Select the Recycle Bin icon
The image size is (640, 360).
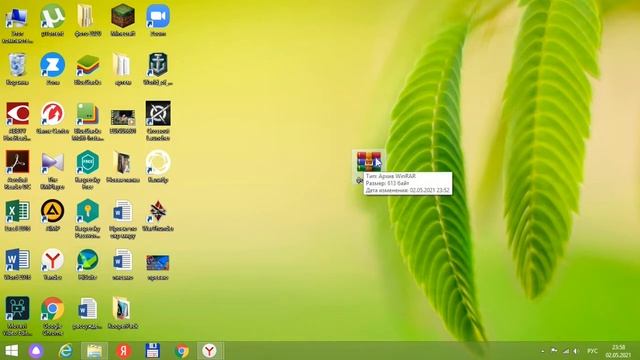pyautogui.click(x=17, y=66)
